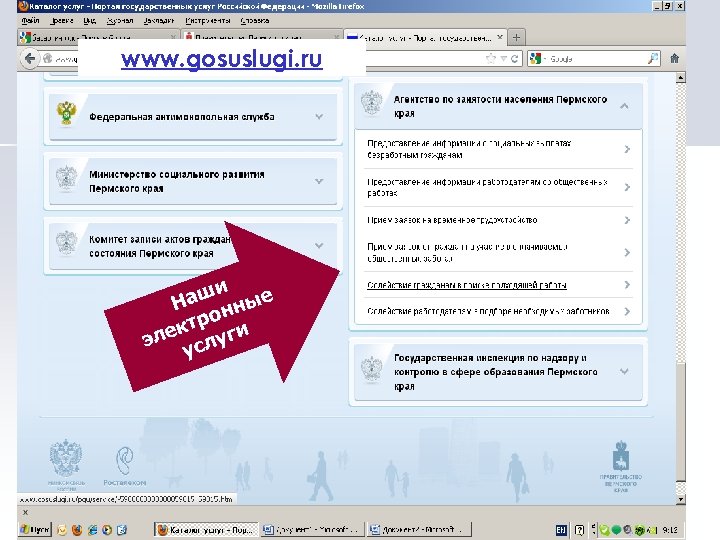Show the address bar history dropdown arrow

504,59
